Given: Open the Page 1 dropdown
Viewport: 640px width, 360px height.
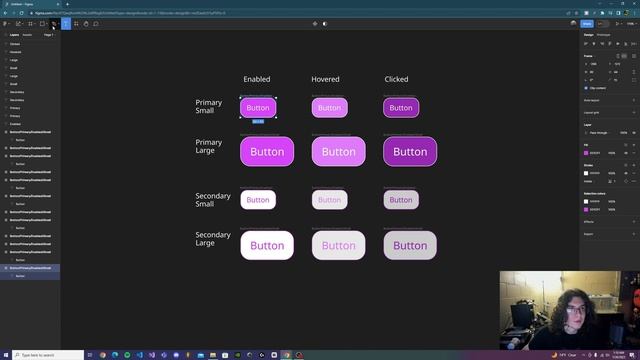Looking at the screenshot, I should tap(49, 35).
